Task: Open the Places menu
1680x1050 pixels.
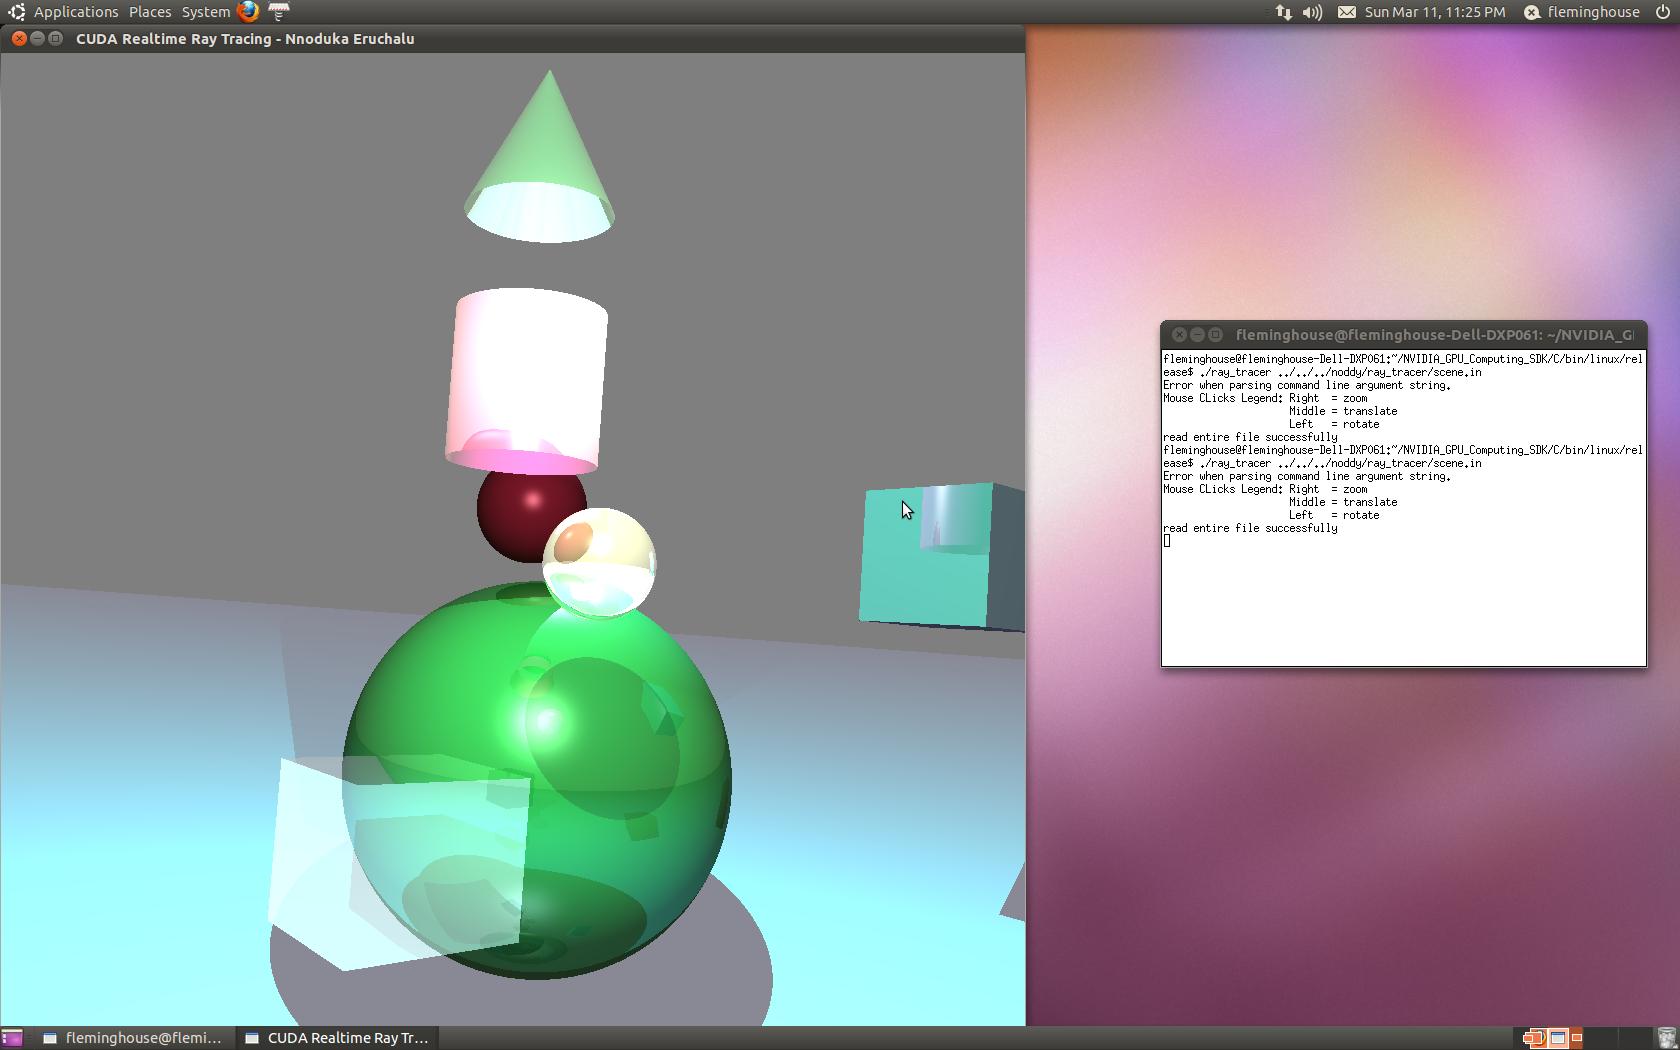Action: 149,11
